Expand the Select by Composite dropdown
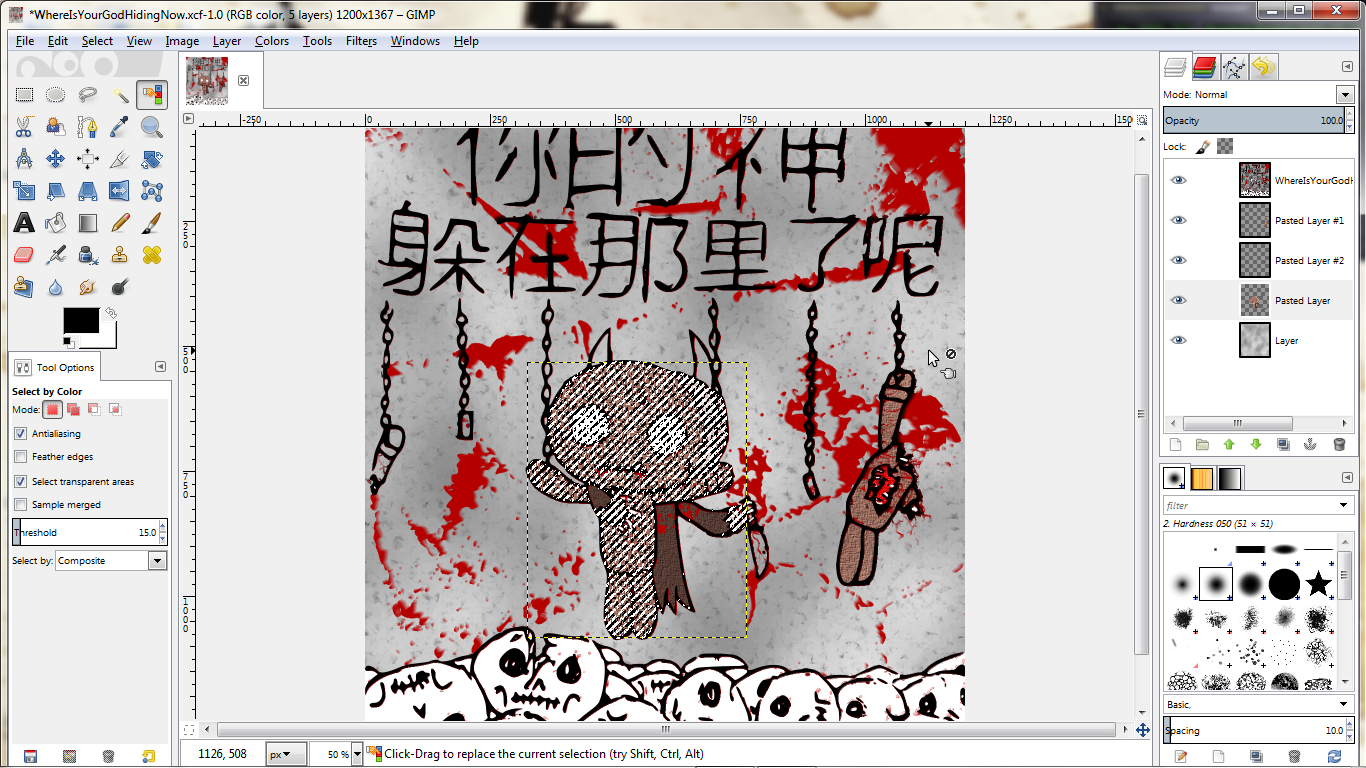1366x768 pixels. pos(157,561)
